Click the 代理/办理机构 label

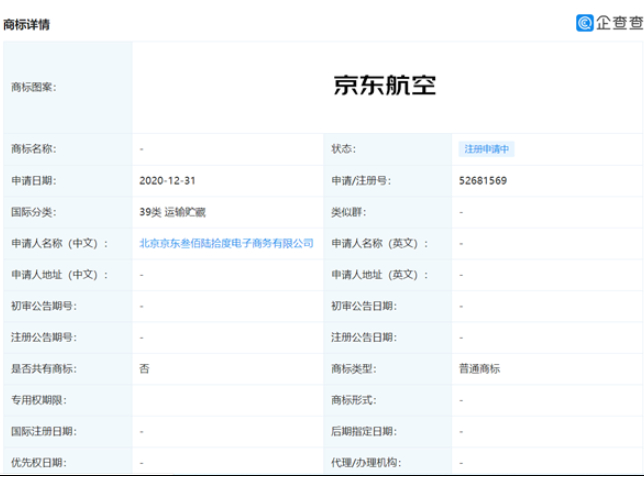point(366,463)
